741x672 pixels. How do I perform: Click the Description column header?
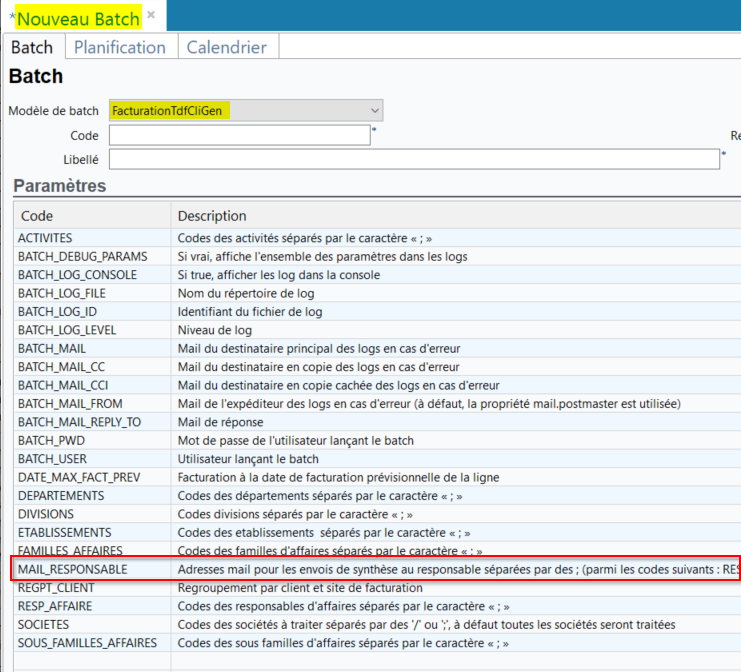click(x=212, y=216)
